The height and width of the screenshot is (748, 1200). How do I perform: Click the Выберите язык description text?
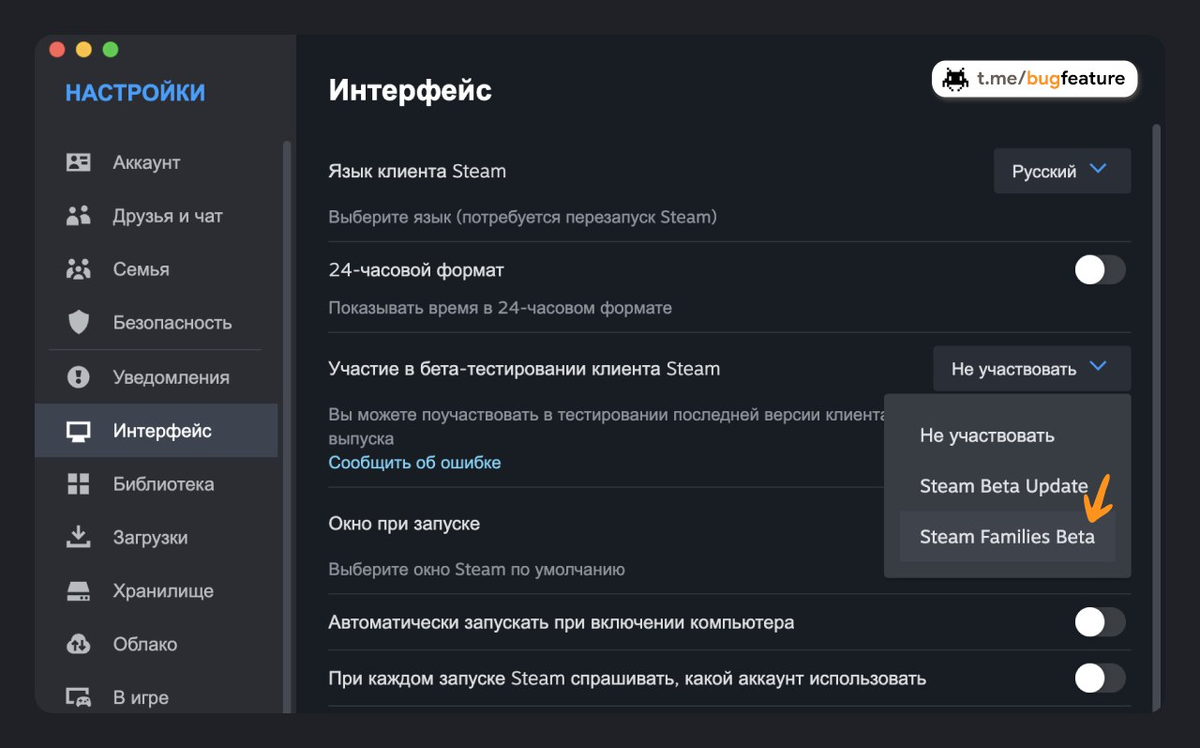pyautogui.click(x=523, y=216)
